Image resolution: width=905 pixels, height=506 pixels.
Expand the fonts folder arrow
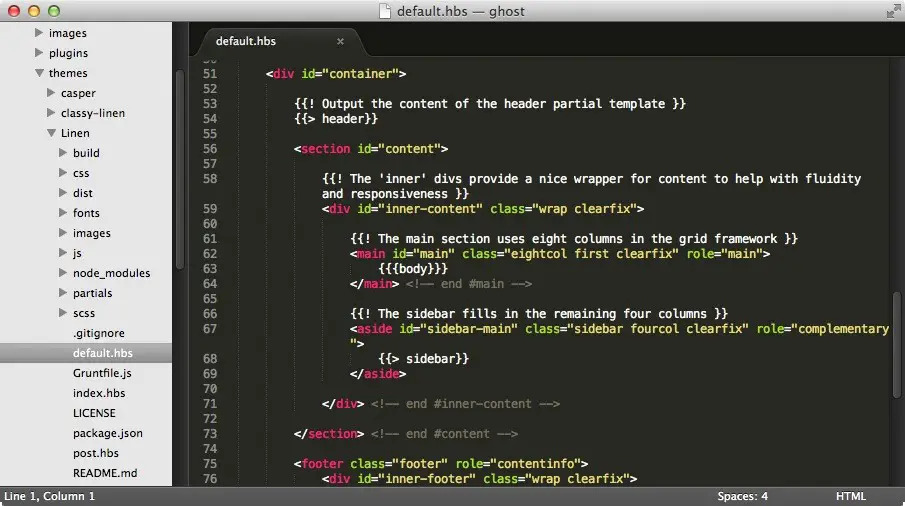[63, 212]
